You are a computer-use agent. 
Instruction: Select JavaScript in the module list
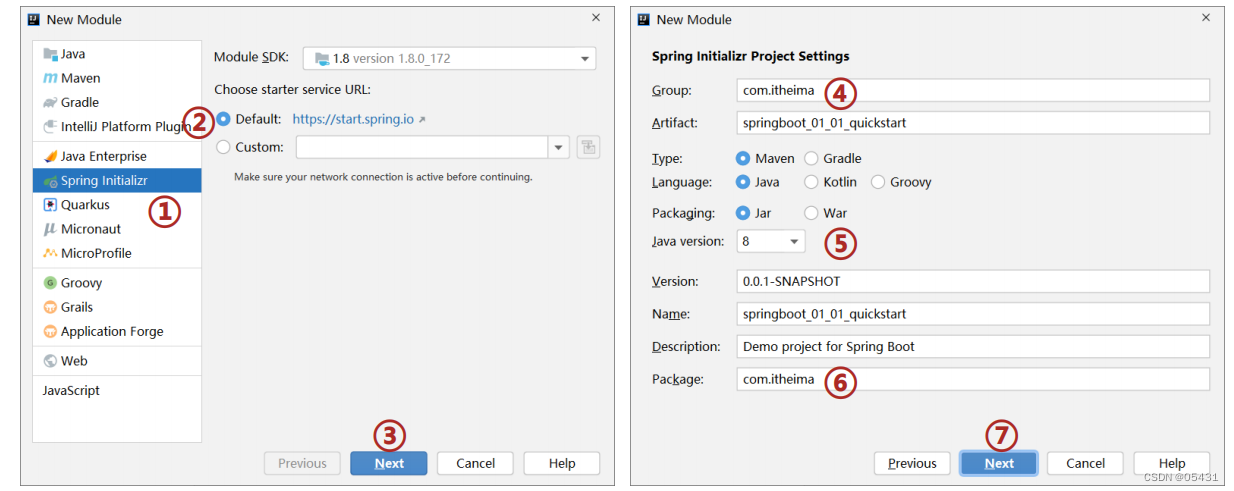tap(71, 391)
